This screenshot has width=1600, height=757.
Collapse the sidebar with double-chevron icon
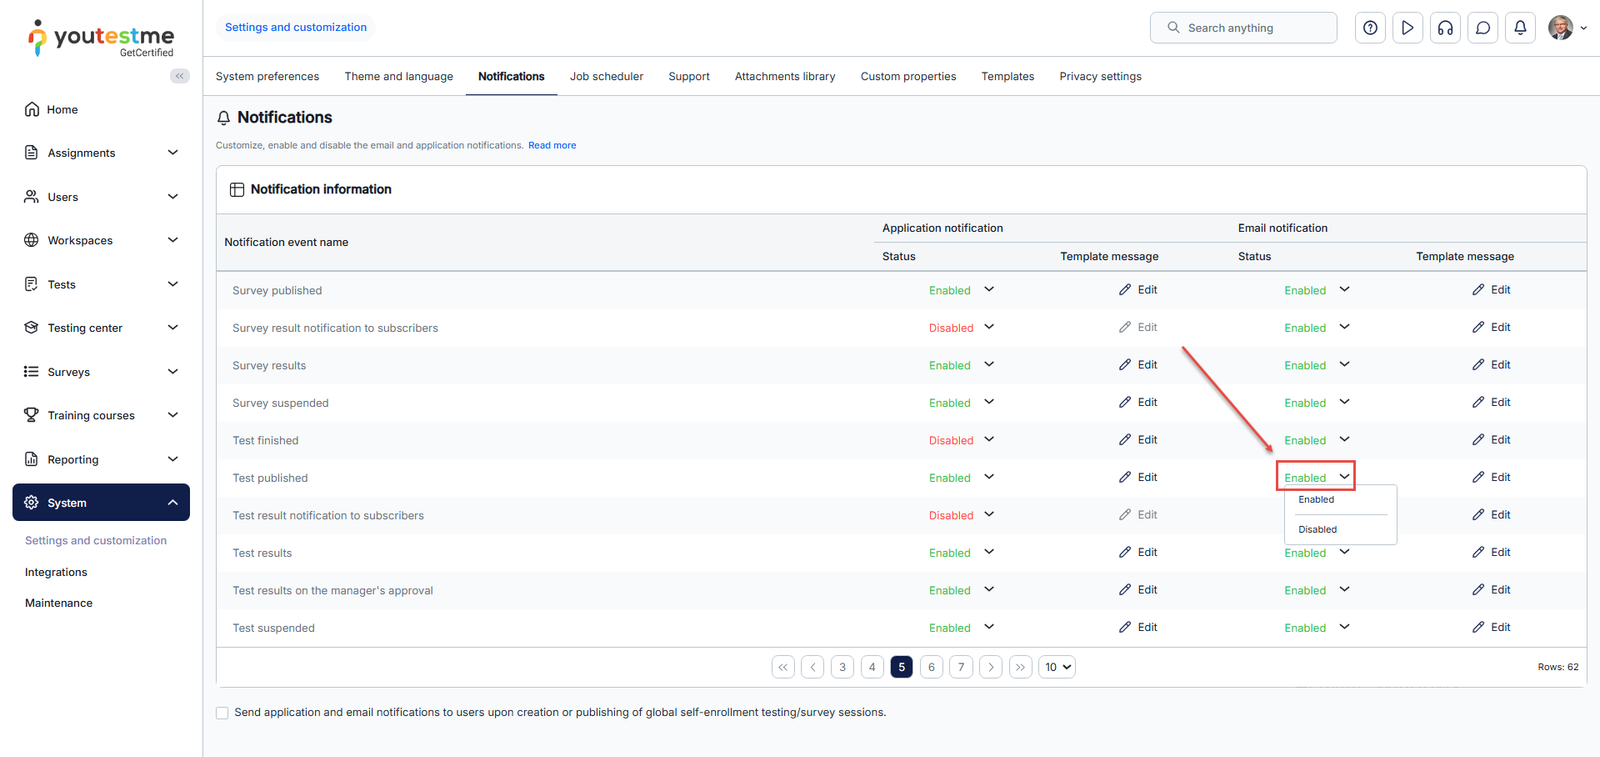click(180, 76)
